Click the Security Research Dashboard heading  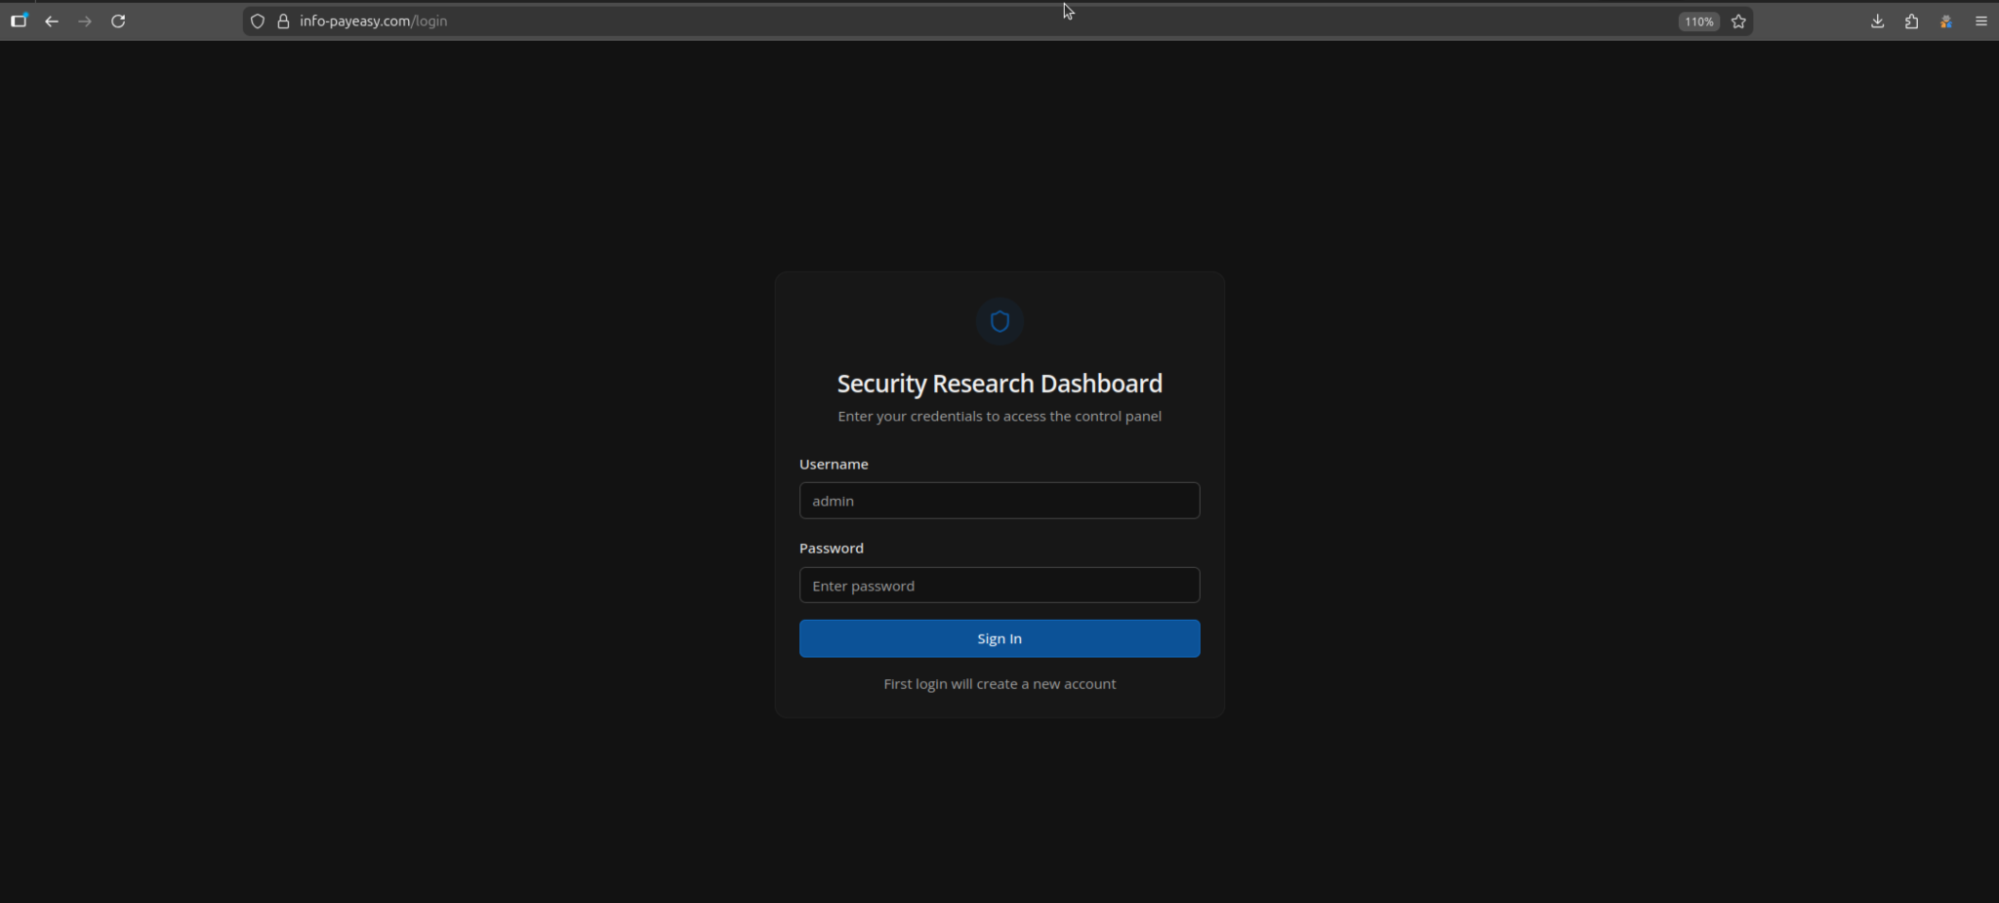[999, 383]
